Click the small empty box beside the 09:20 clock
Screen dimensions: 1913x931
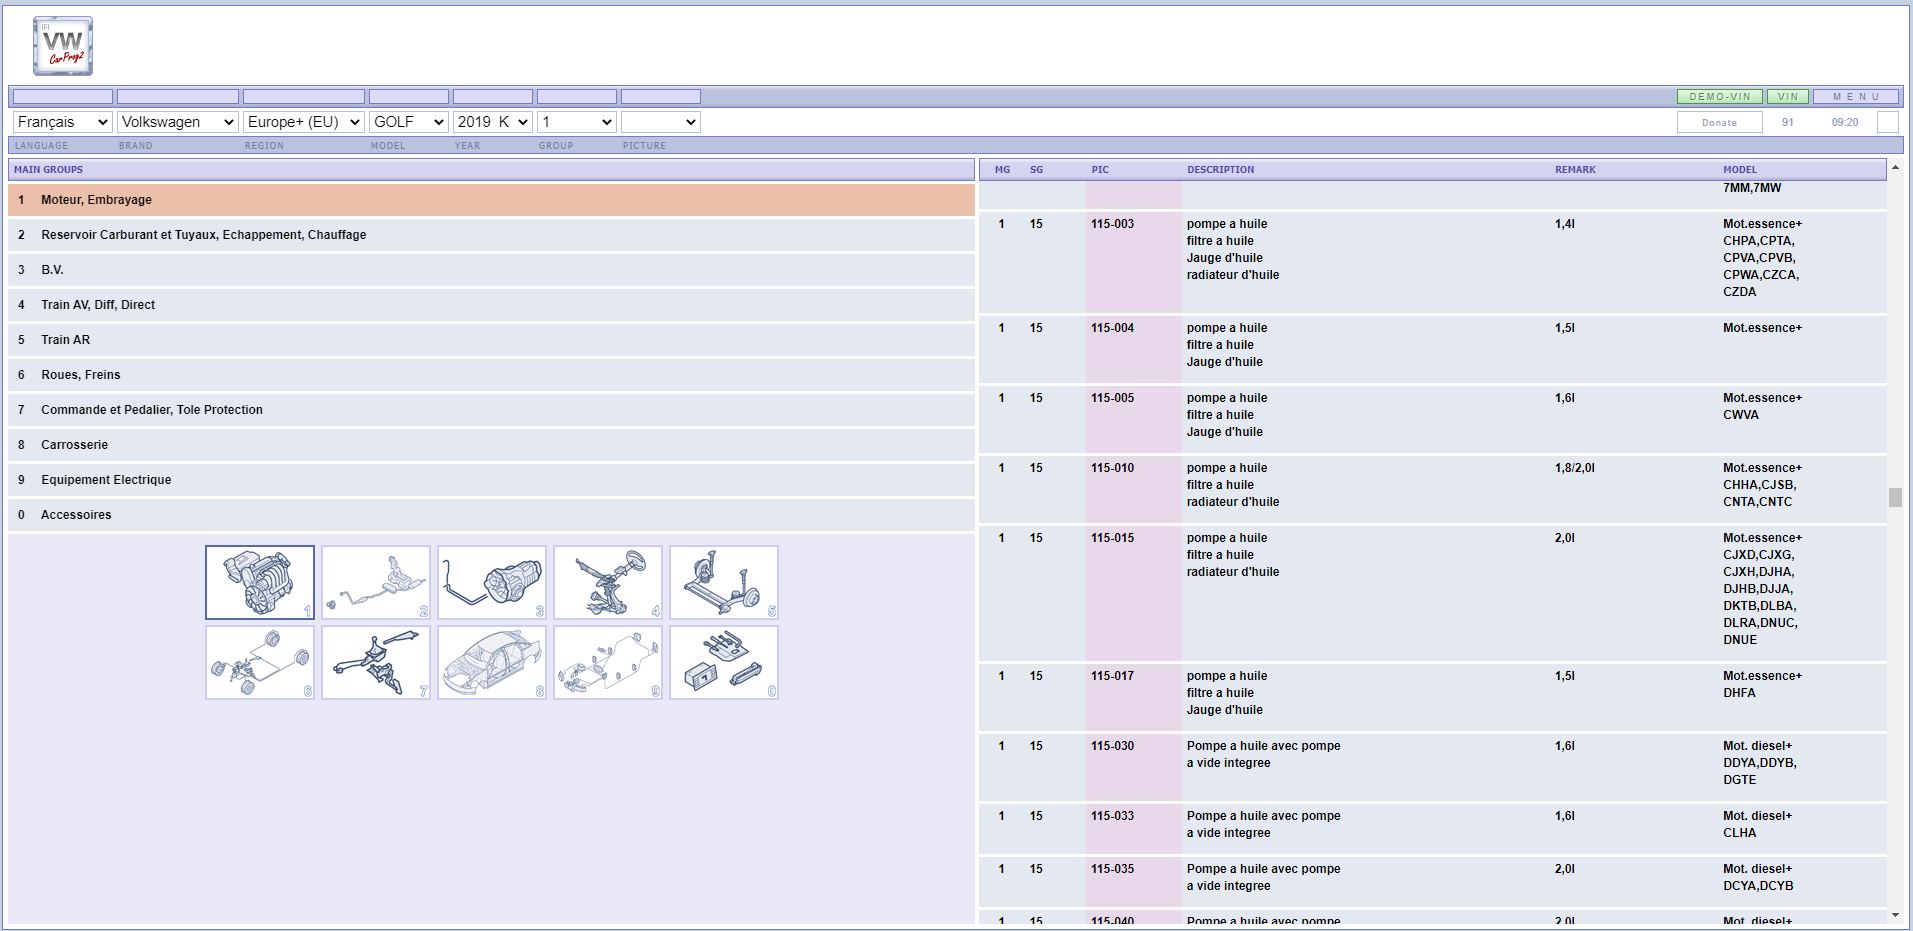[x=1887, y=122]
